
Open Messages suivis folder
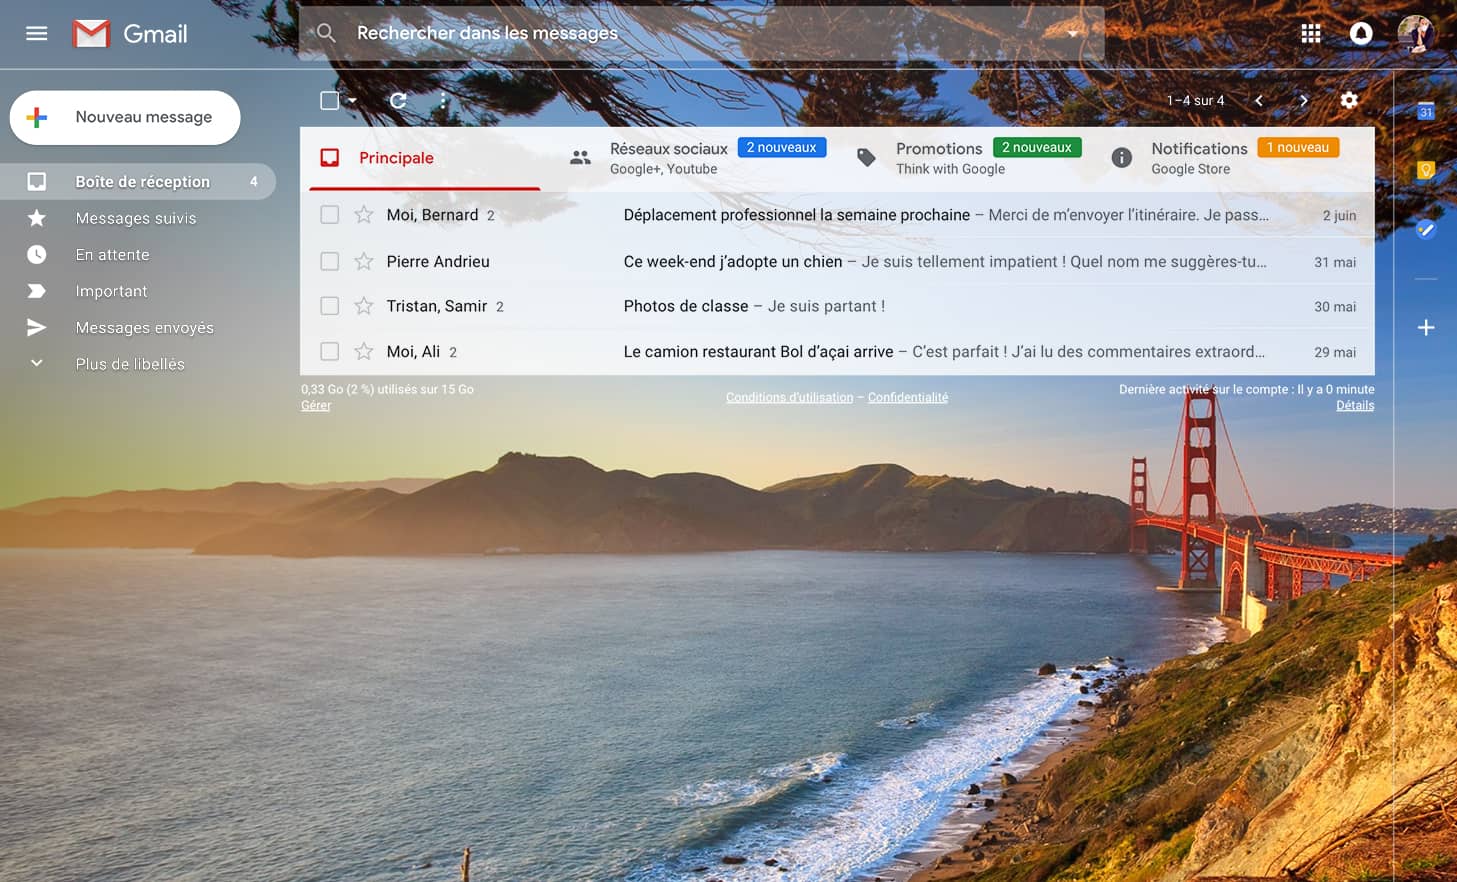tap(138, 218)
